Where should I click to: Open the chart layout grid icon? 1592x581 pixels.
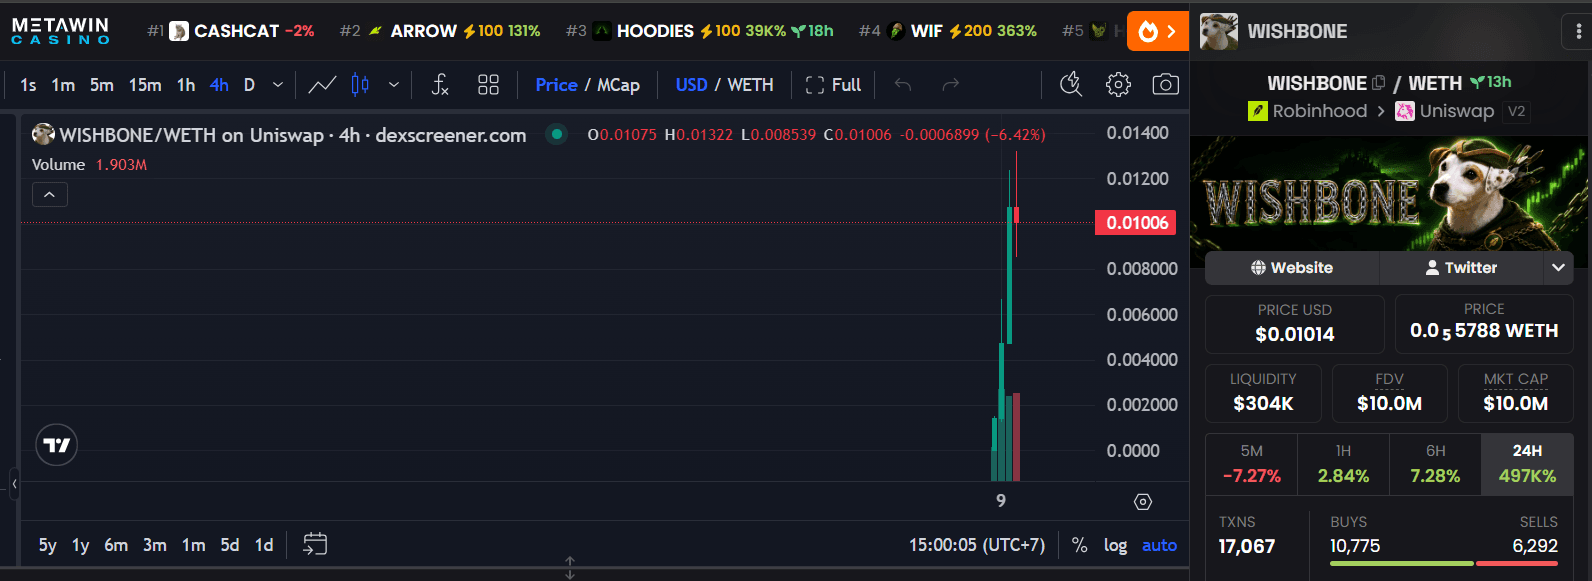(x=488, y=85)
